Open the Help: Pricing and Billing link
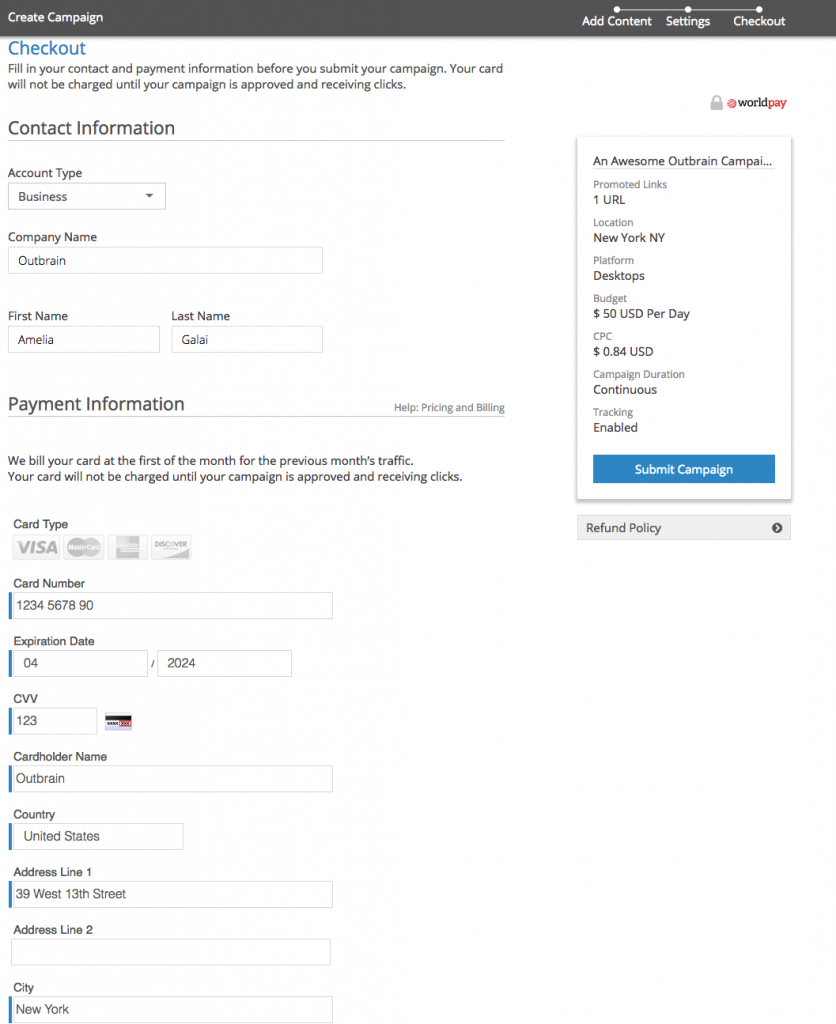Viewport: 836px width, 1024px height. point(449,408)
